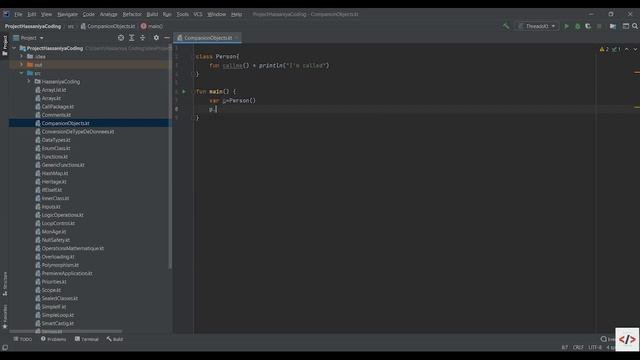Viewport: 640px width, 360px height.
Task: Click the IntelliJ logo icon in title bar
Action: (x=6, y=14)
